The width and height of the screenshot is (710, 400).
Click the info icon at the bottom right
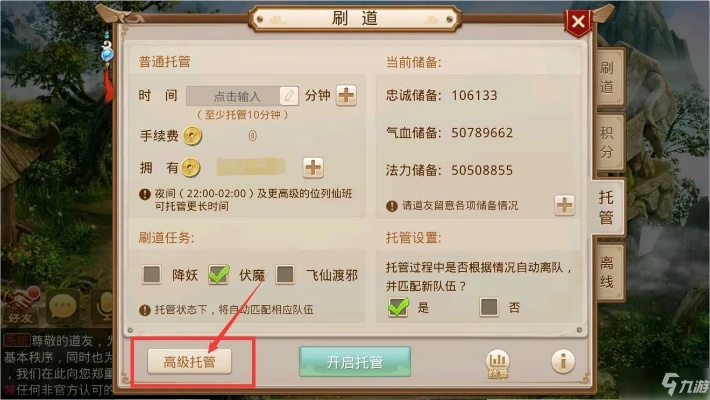563,361
